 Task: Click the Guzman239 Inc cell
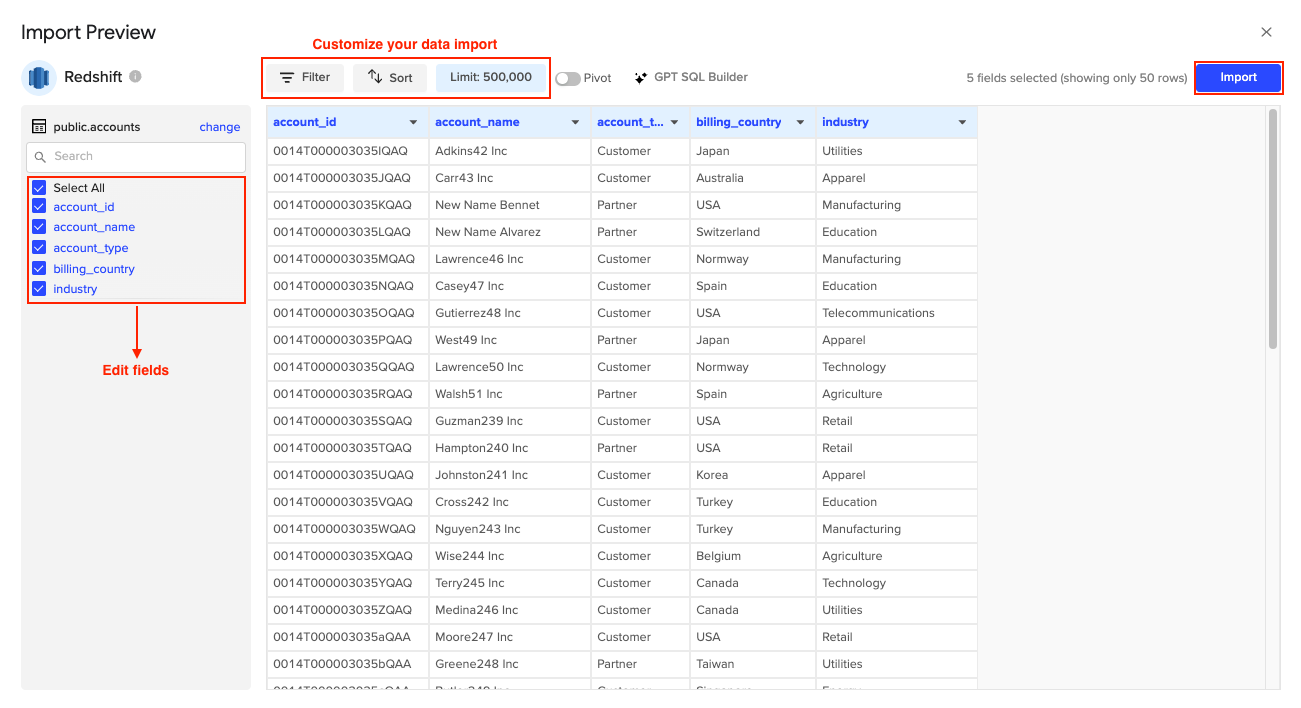[x=509, y=421]
